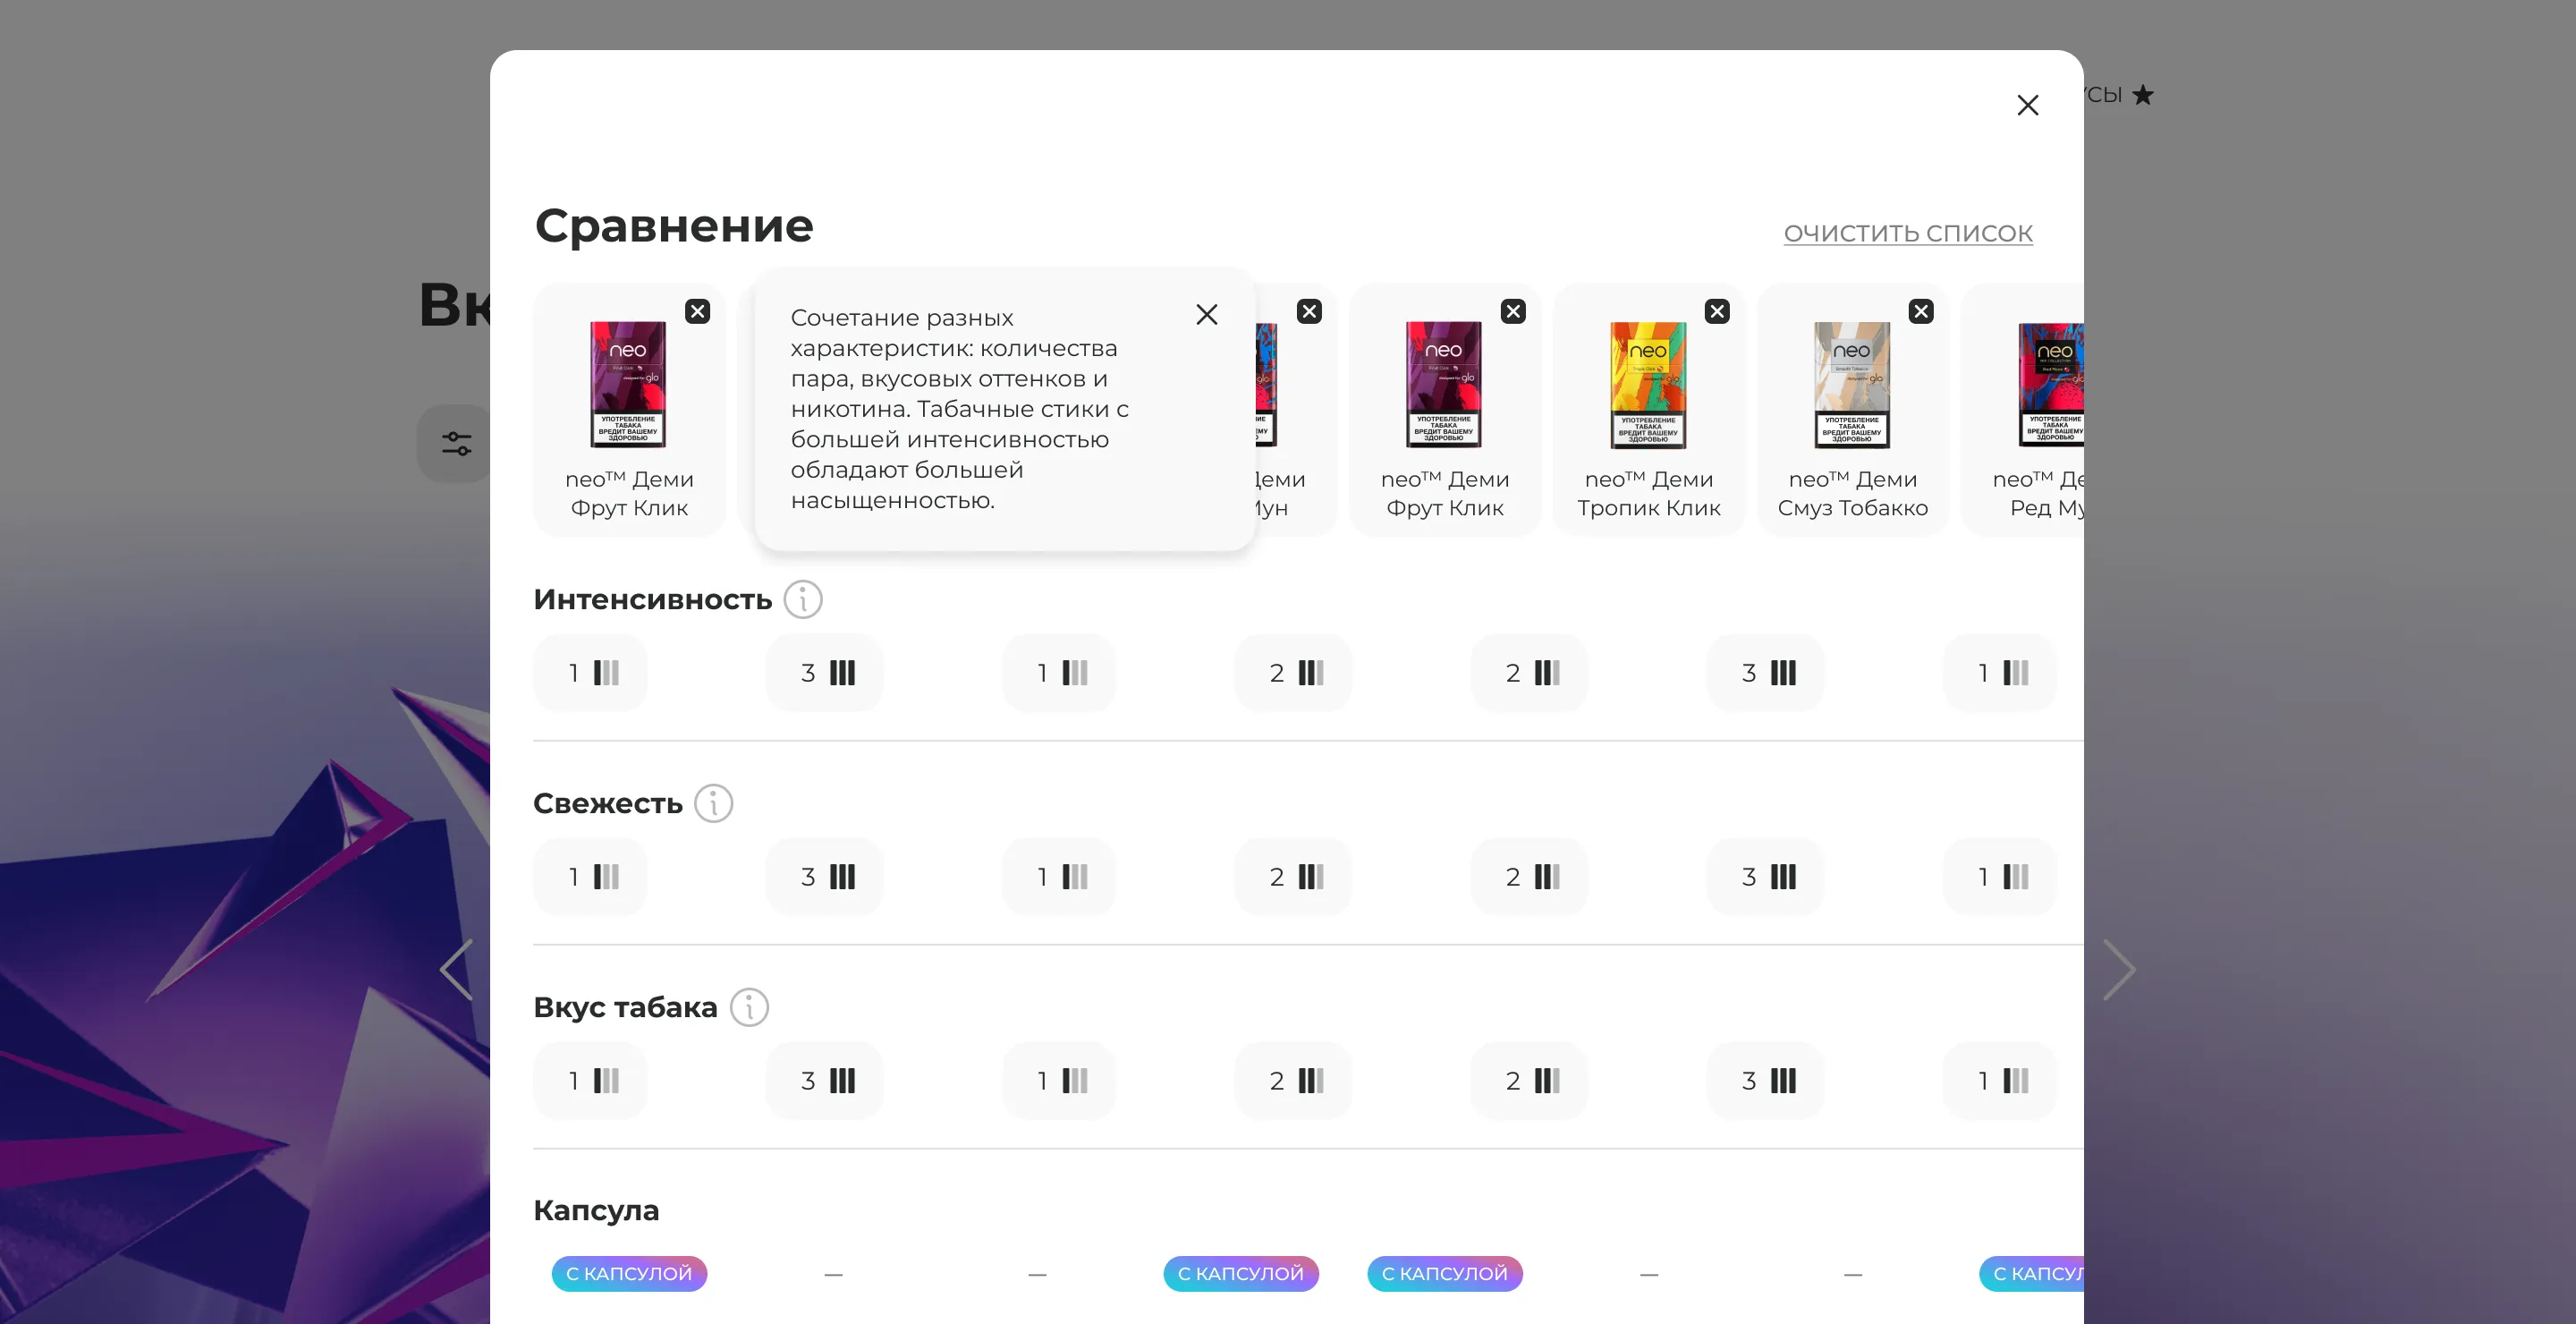This screenshot has width=2576, height=1324.
Task: Remove Деми Смуз Тобакко from comparison
Action: [x=1920, y=312]
